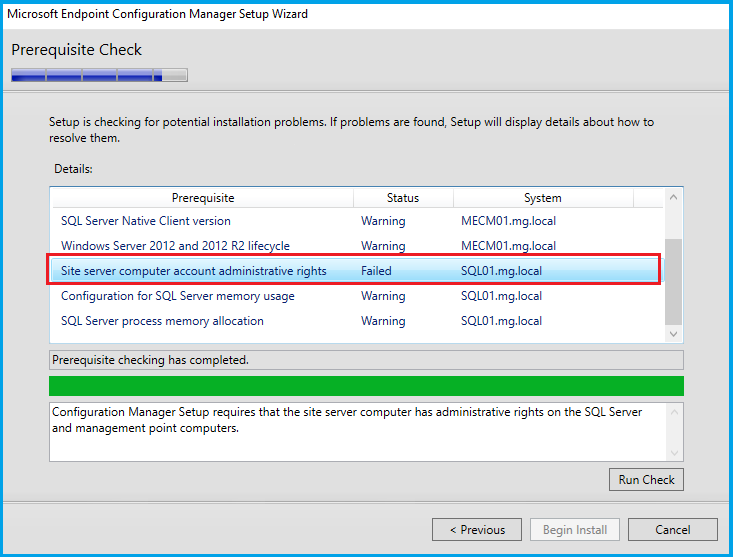The height and width of the screenshot is (557, 733).
Task: Click the prerequisite list scrollbar thumb
Action: [x=674, y=280]
